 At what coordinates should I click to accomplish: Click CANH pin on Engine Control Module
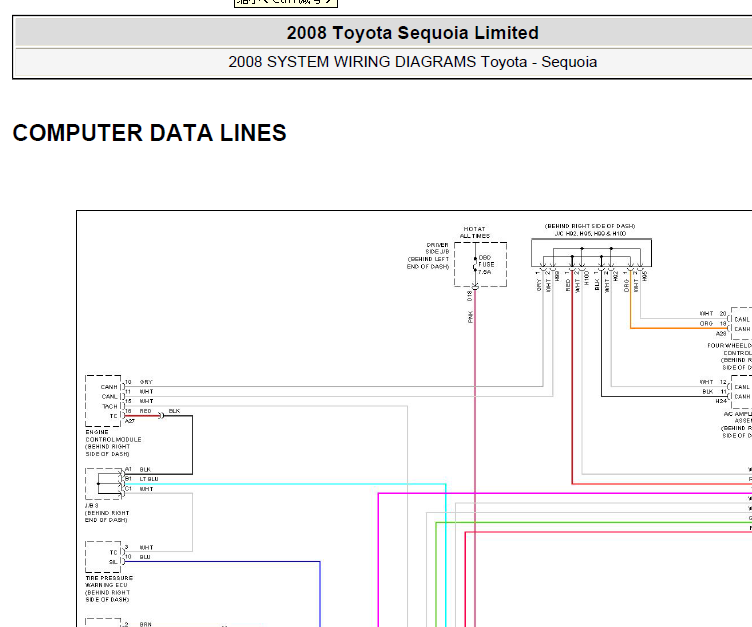(109, 387)
